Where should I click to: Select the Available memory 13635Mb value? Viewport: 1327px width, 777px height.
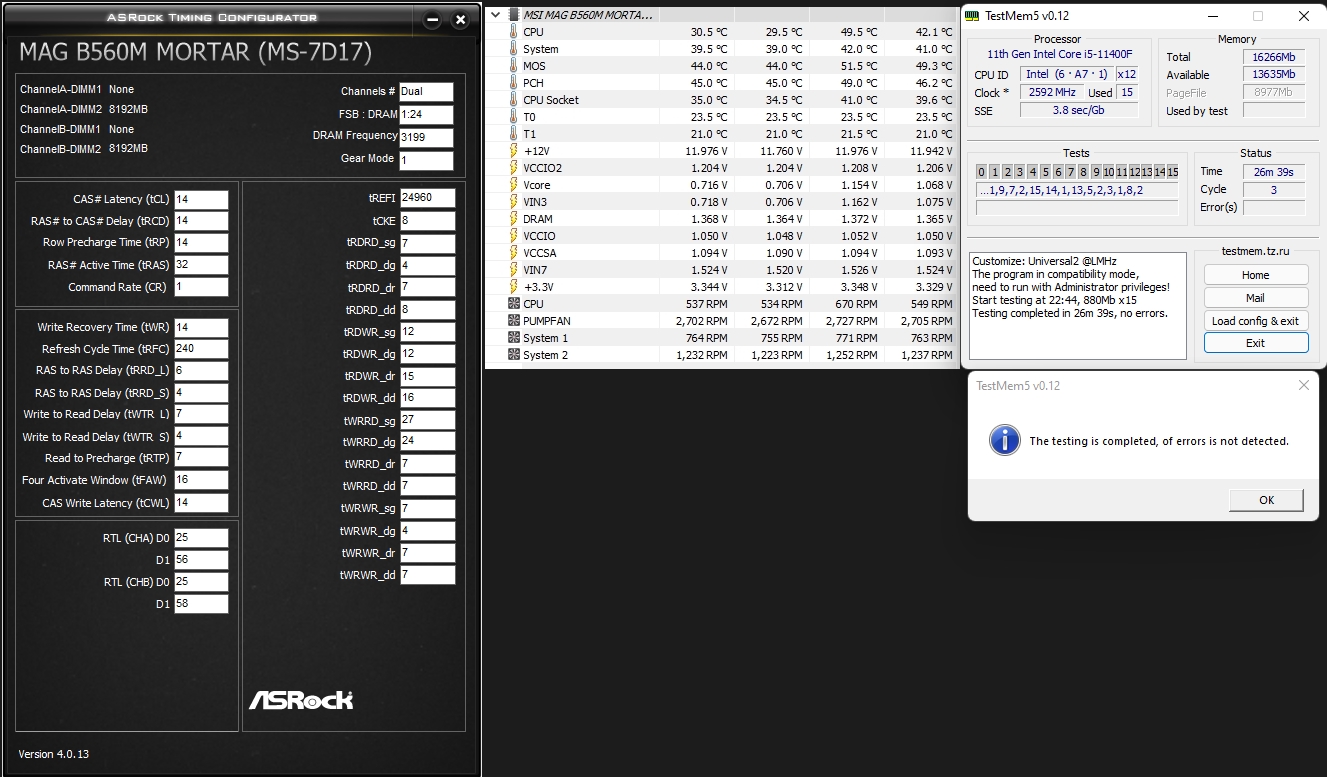pos(1274,74)
